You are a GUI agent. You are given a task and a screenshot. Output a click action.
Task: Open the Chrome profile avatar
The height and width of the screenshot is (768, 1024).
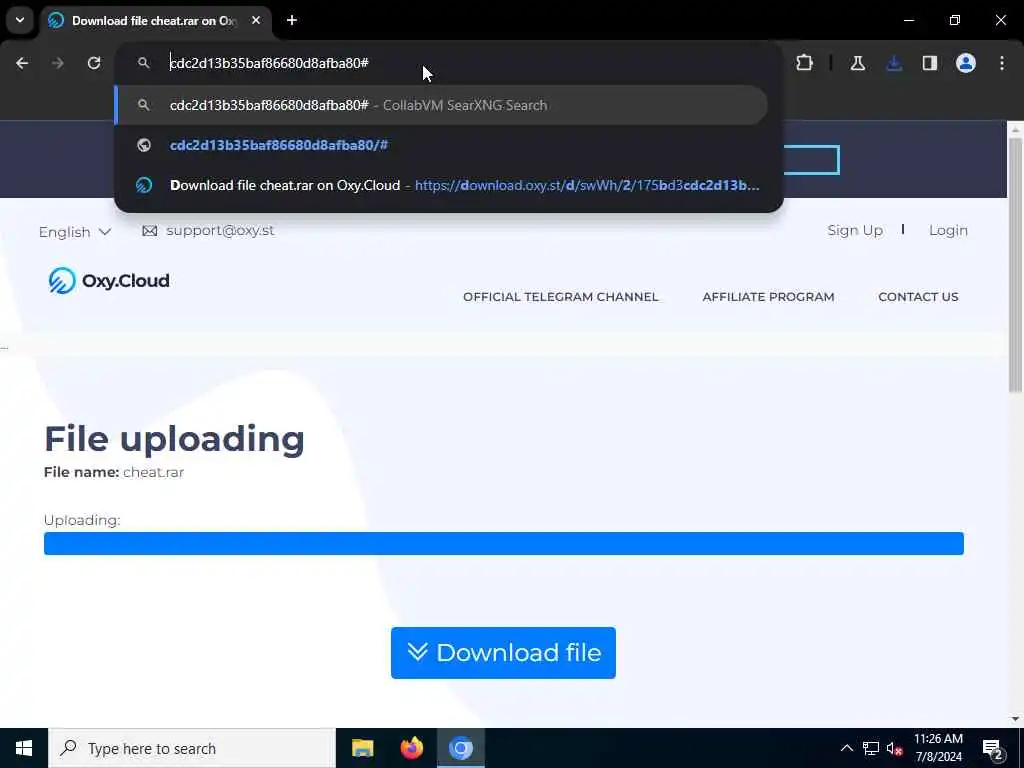pos(965,63)
